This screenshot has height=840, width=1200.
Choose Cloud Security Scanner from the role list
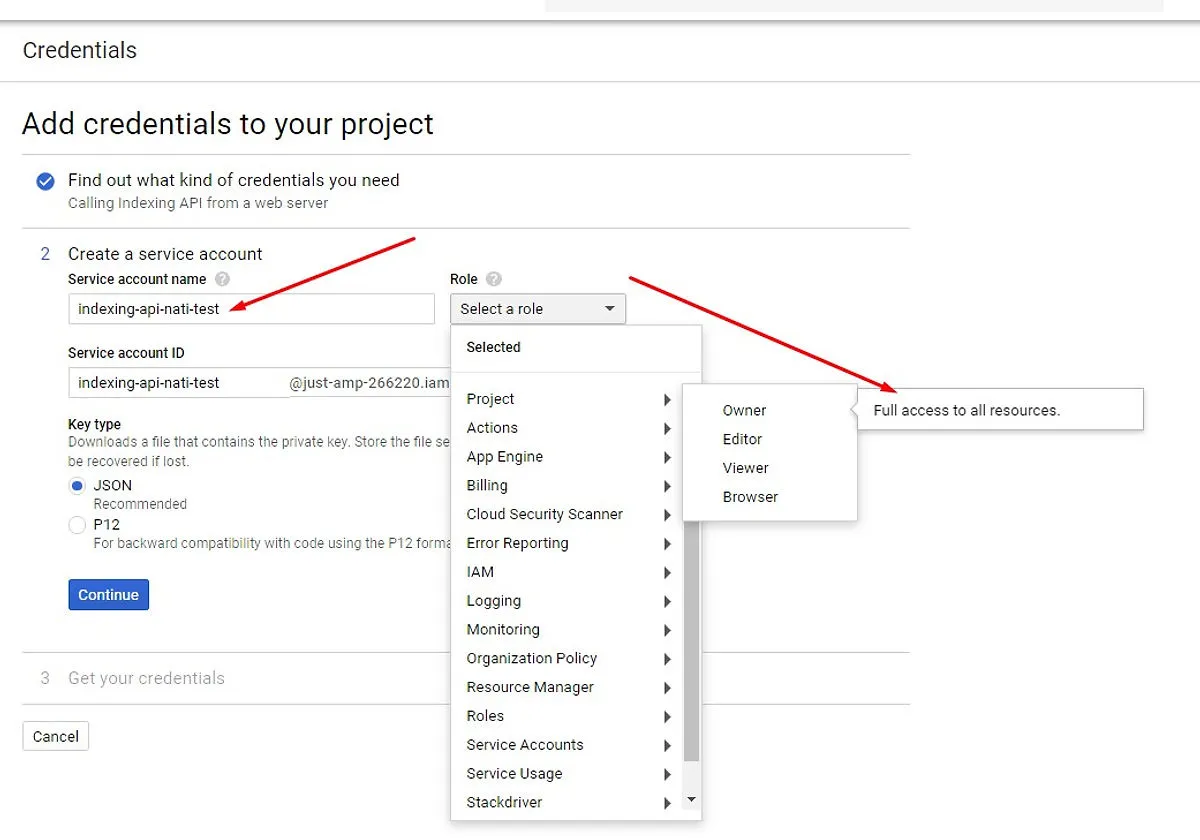tap(543, 514)
